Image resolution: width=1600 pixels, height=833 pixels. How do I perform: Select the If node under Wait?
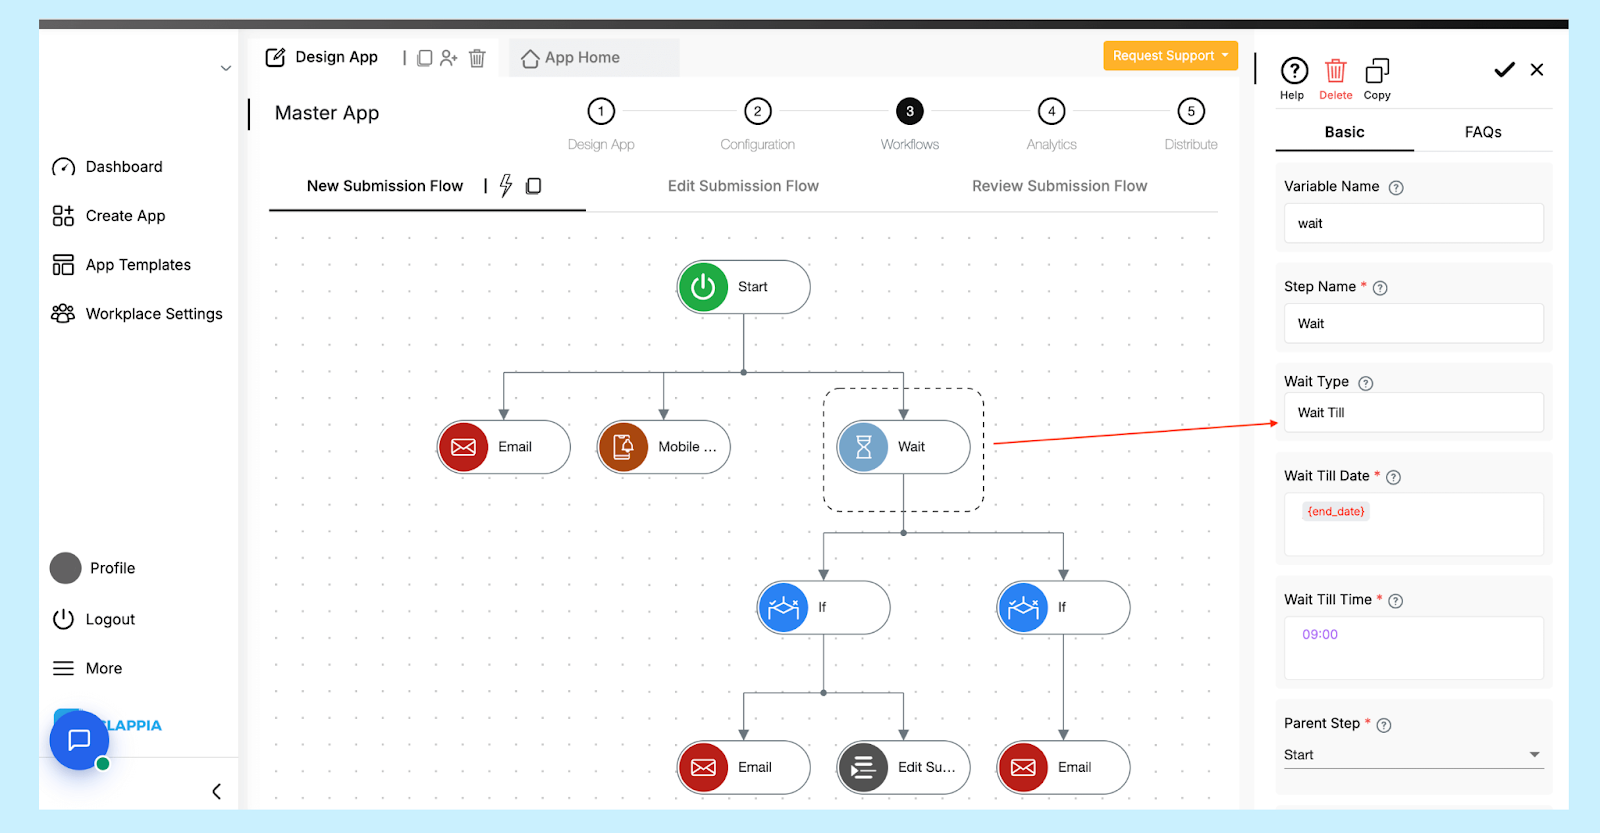point(823,607)
